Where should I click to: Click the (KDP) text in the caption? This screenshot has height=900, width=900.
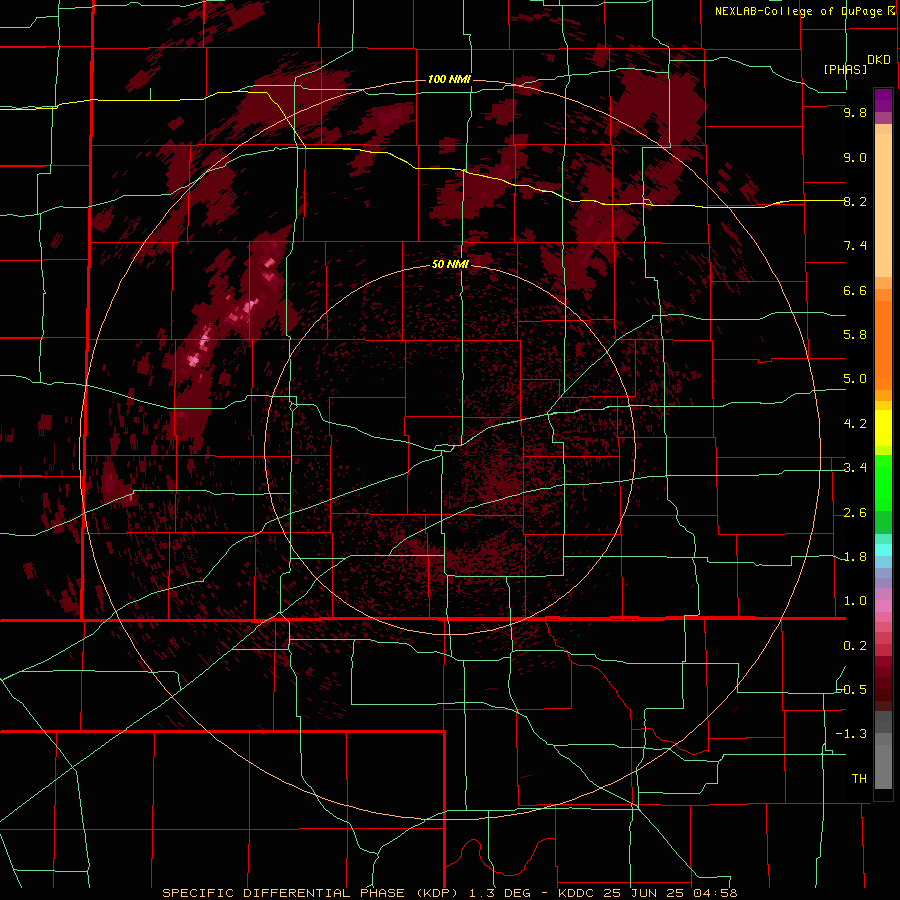[438, 893]
